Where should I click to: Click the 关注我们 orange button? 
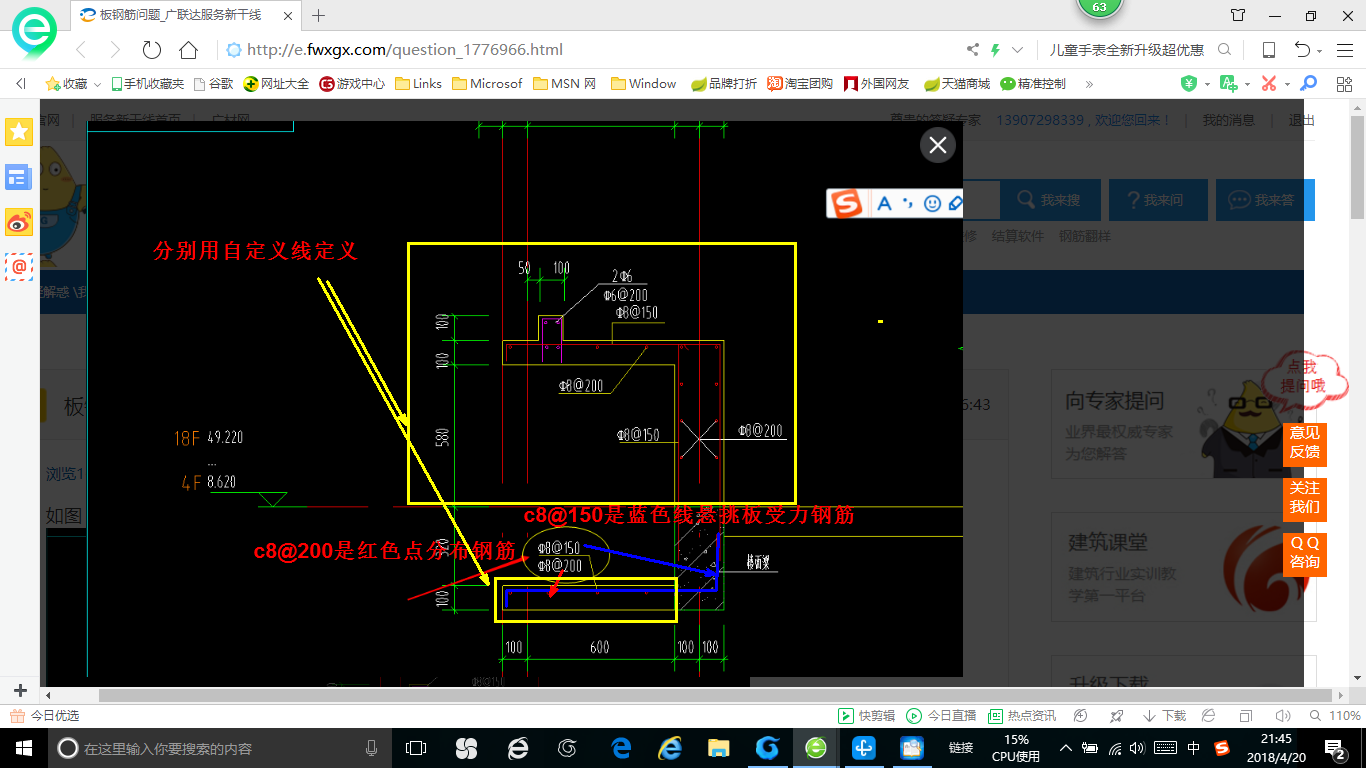click(x=1304, y=498)
